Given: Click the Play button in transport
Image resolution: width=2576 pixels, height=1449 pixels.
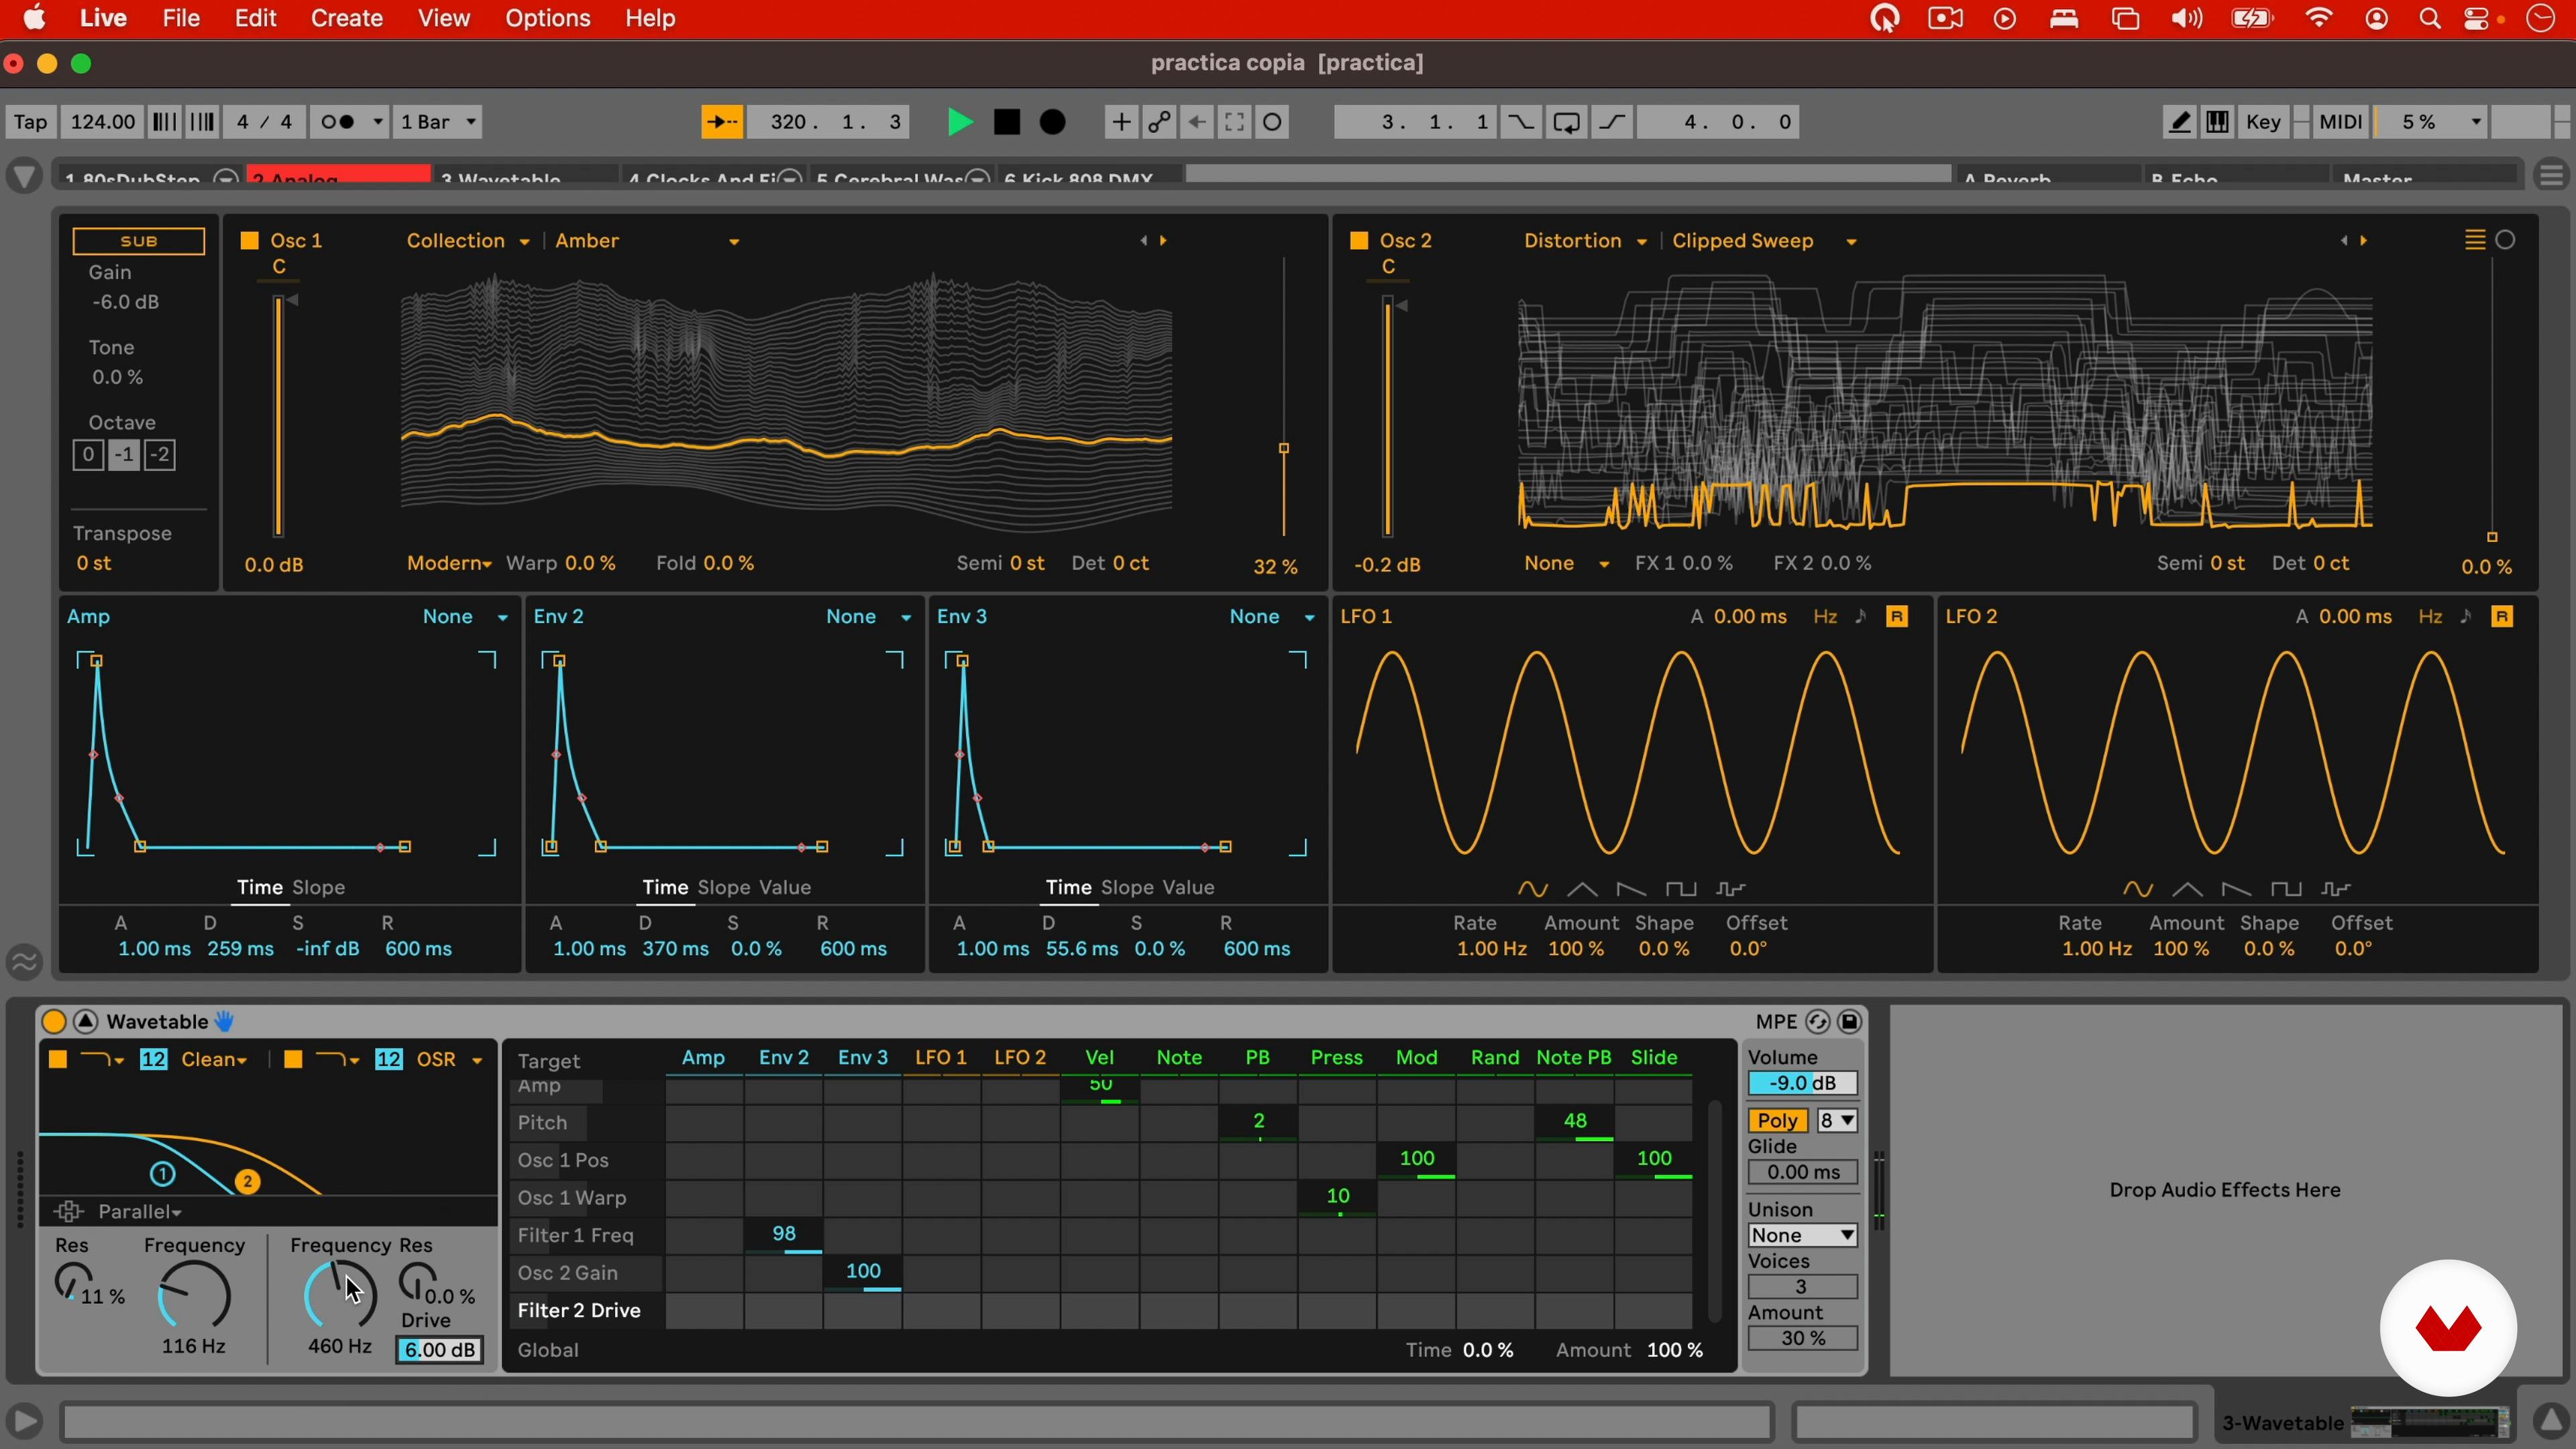Looking at the screenshot, I should (x=959, y=122).
